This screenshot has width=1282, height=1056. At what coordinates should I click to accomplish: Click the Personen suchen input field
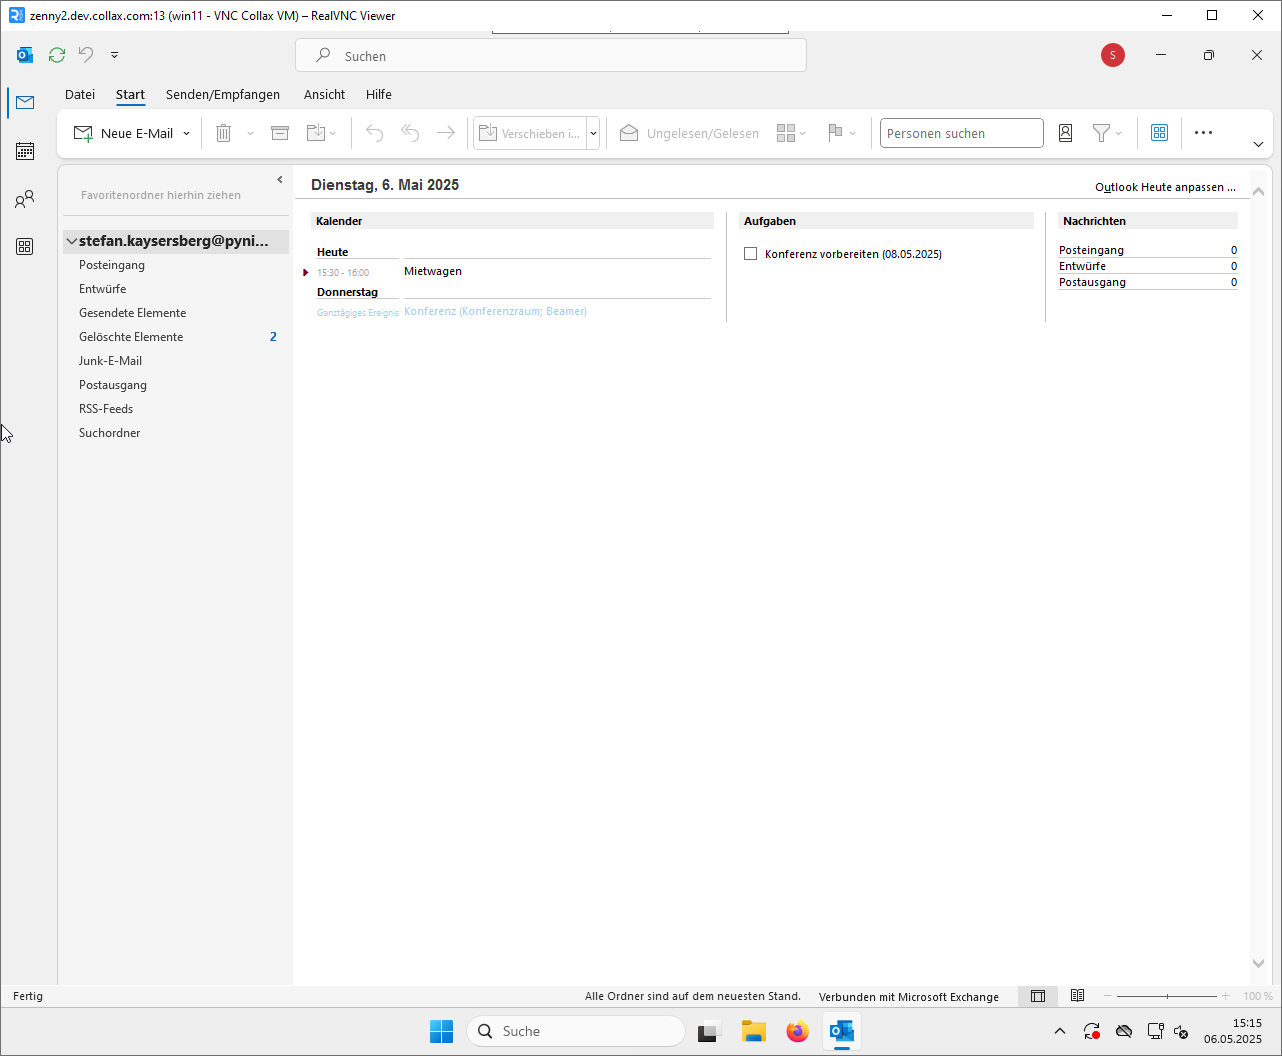(x=961, y=133)
